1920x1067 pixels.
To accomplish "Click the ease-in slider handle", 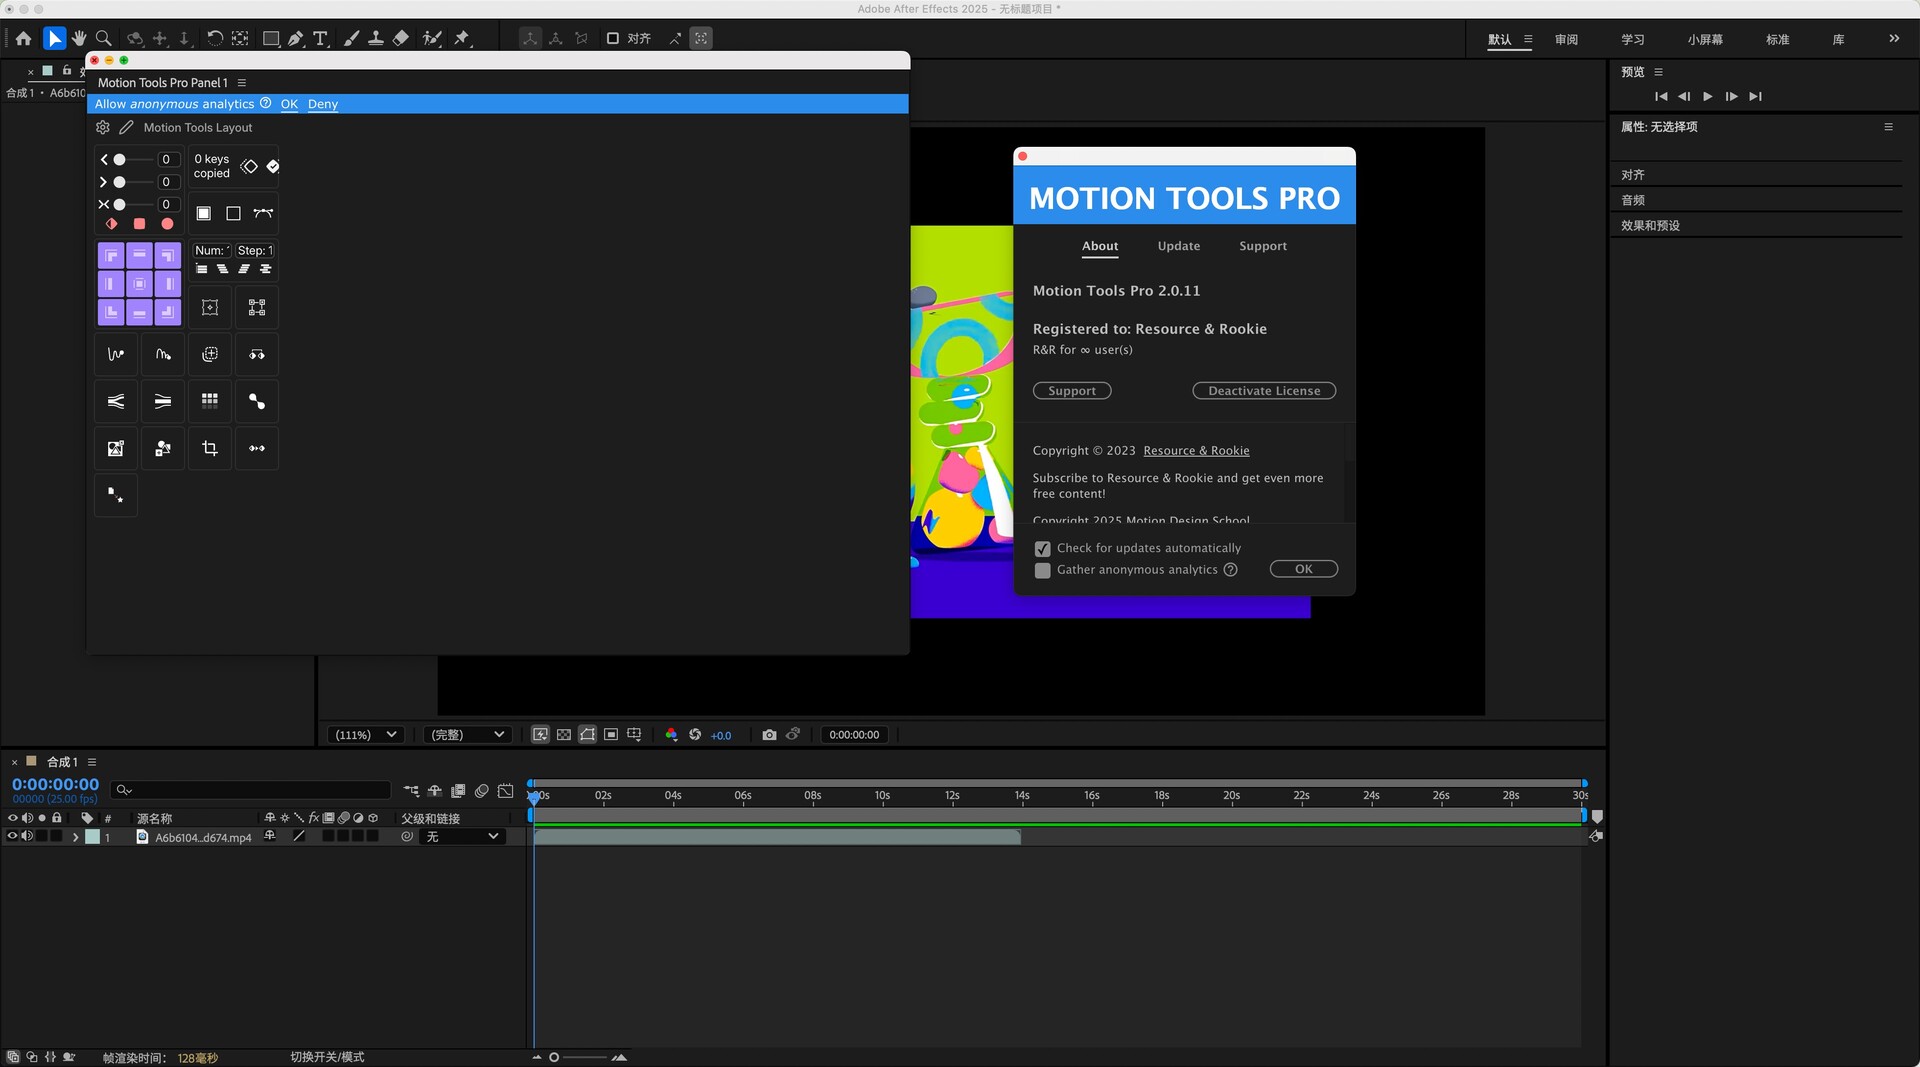I will tap(119, 160).
